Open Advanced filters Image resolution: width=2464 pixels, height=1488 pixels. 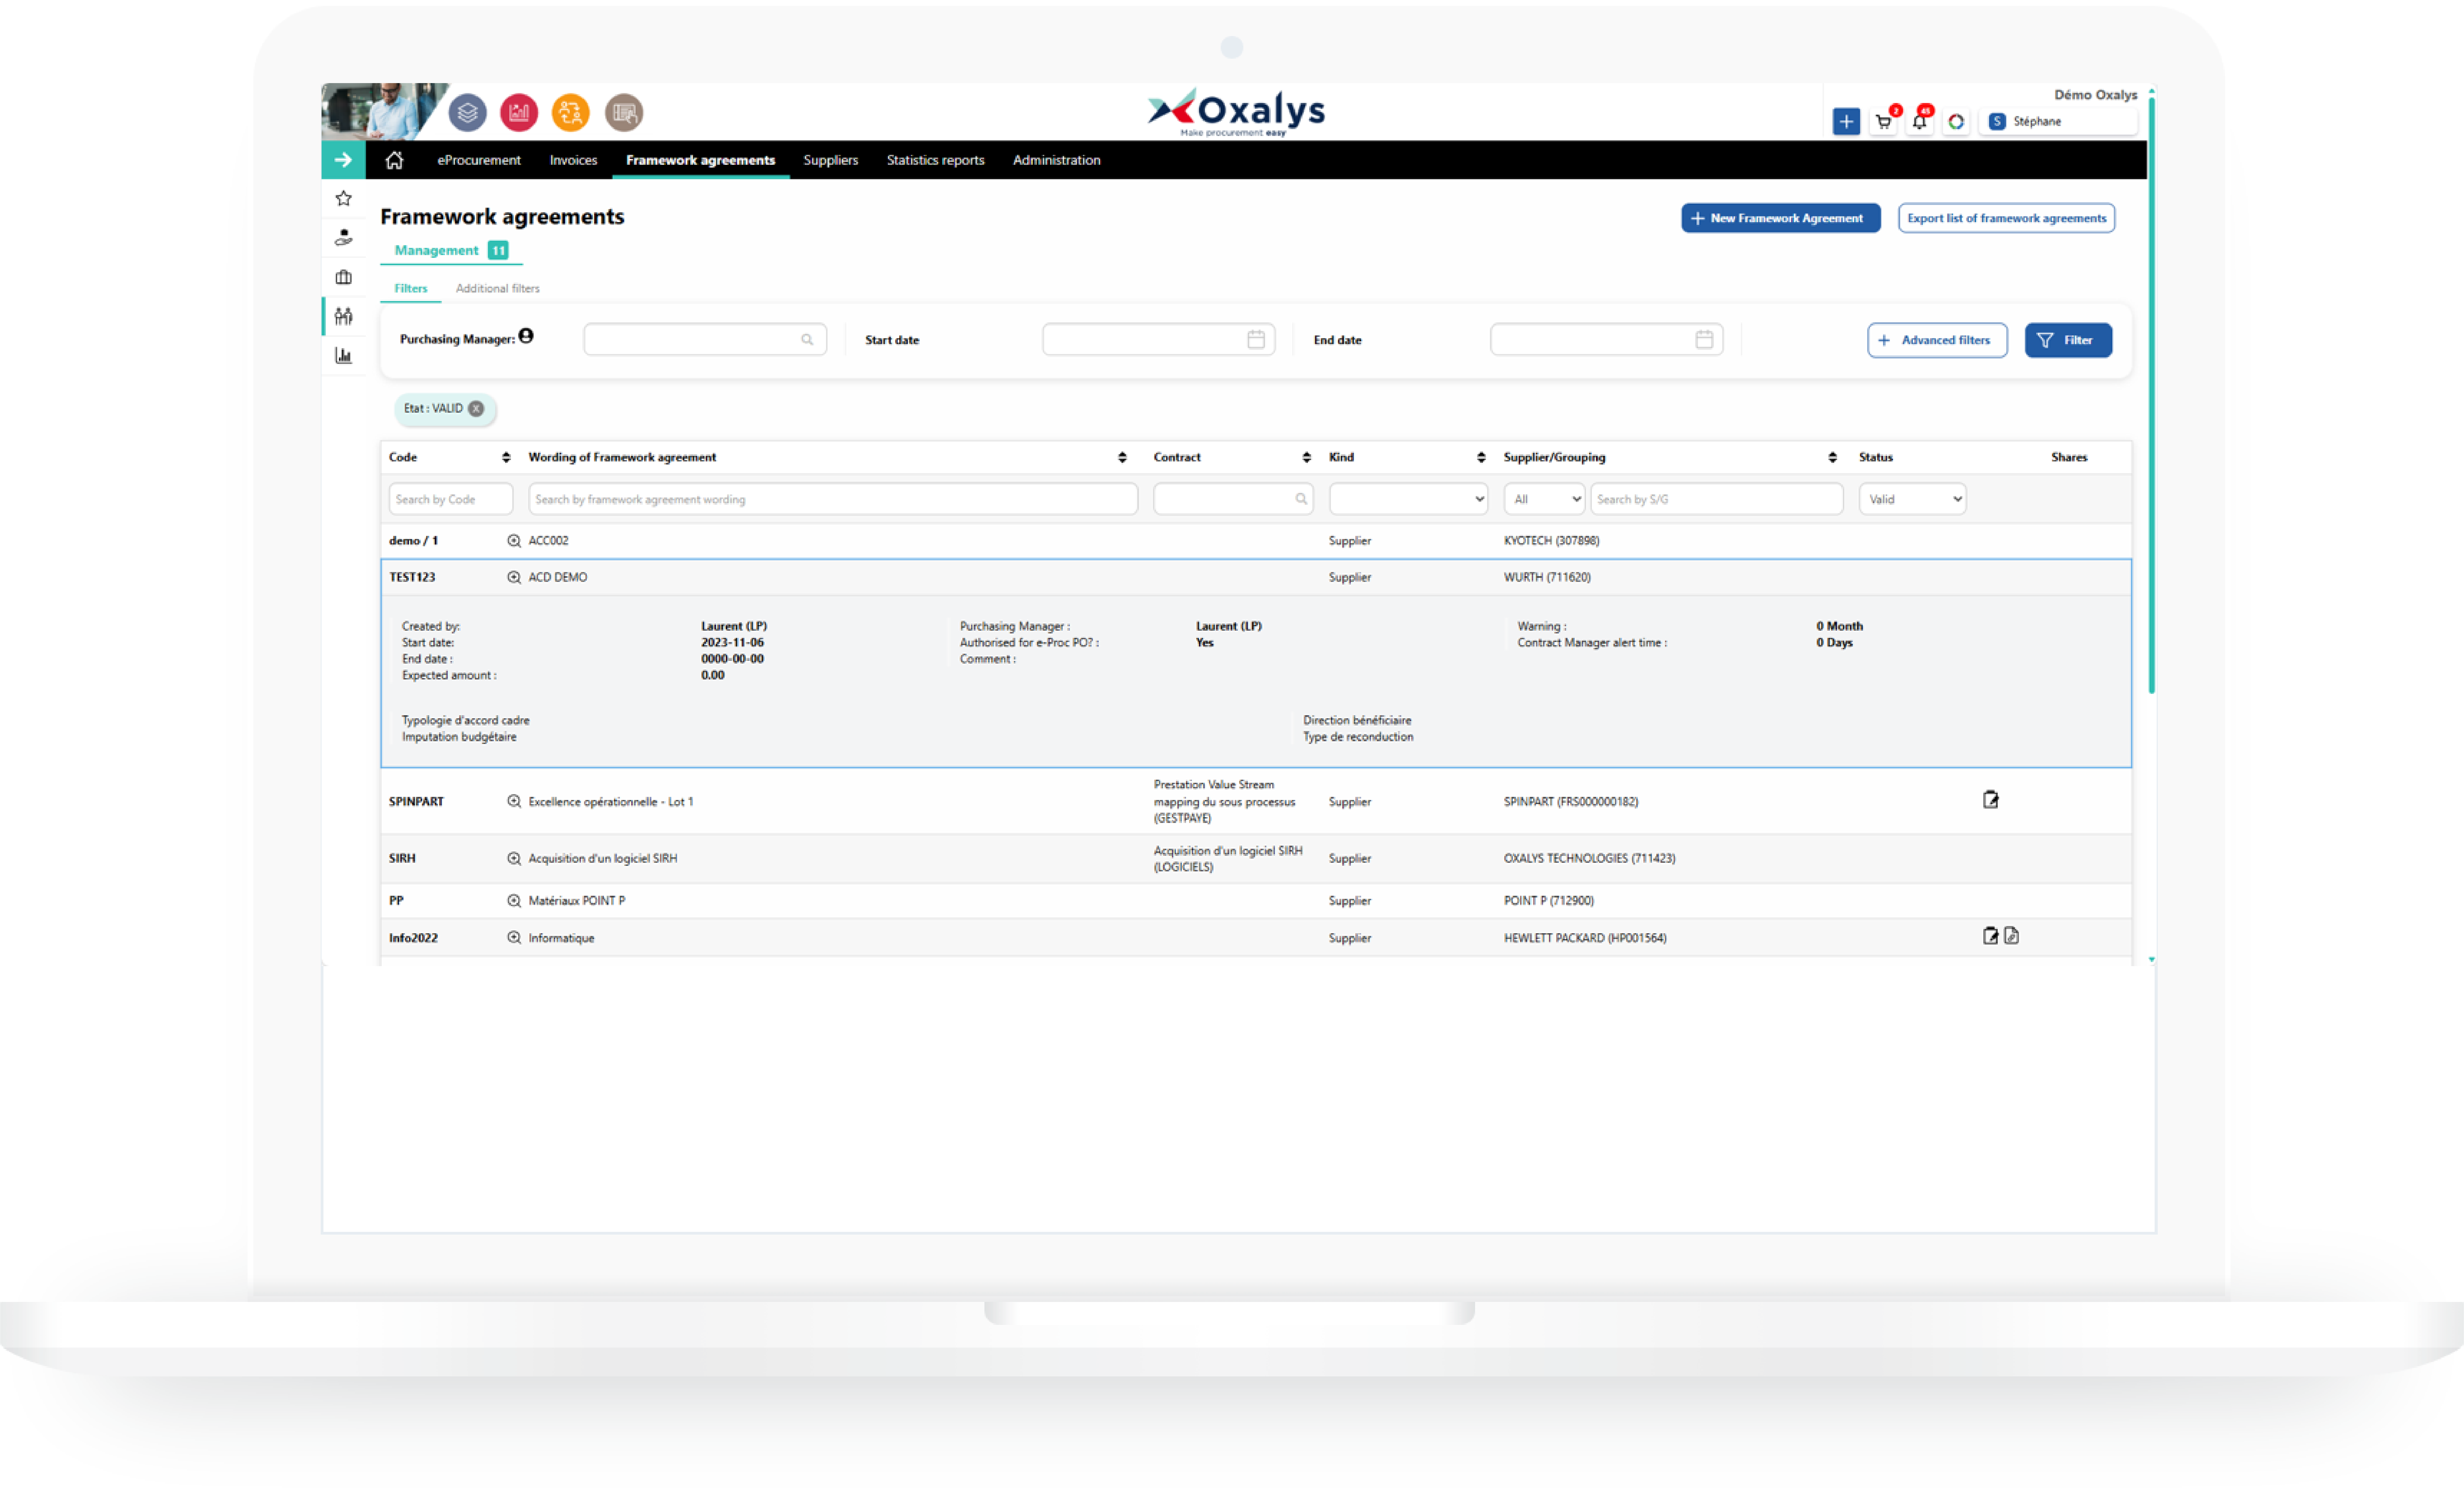tap(1937, 340)
